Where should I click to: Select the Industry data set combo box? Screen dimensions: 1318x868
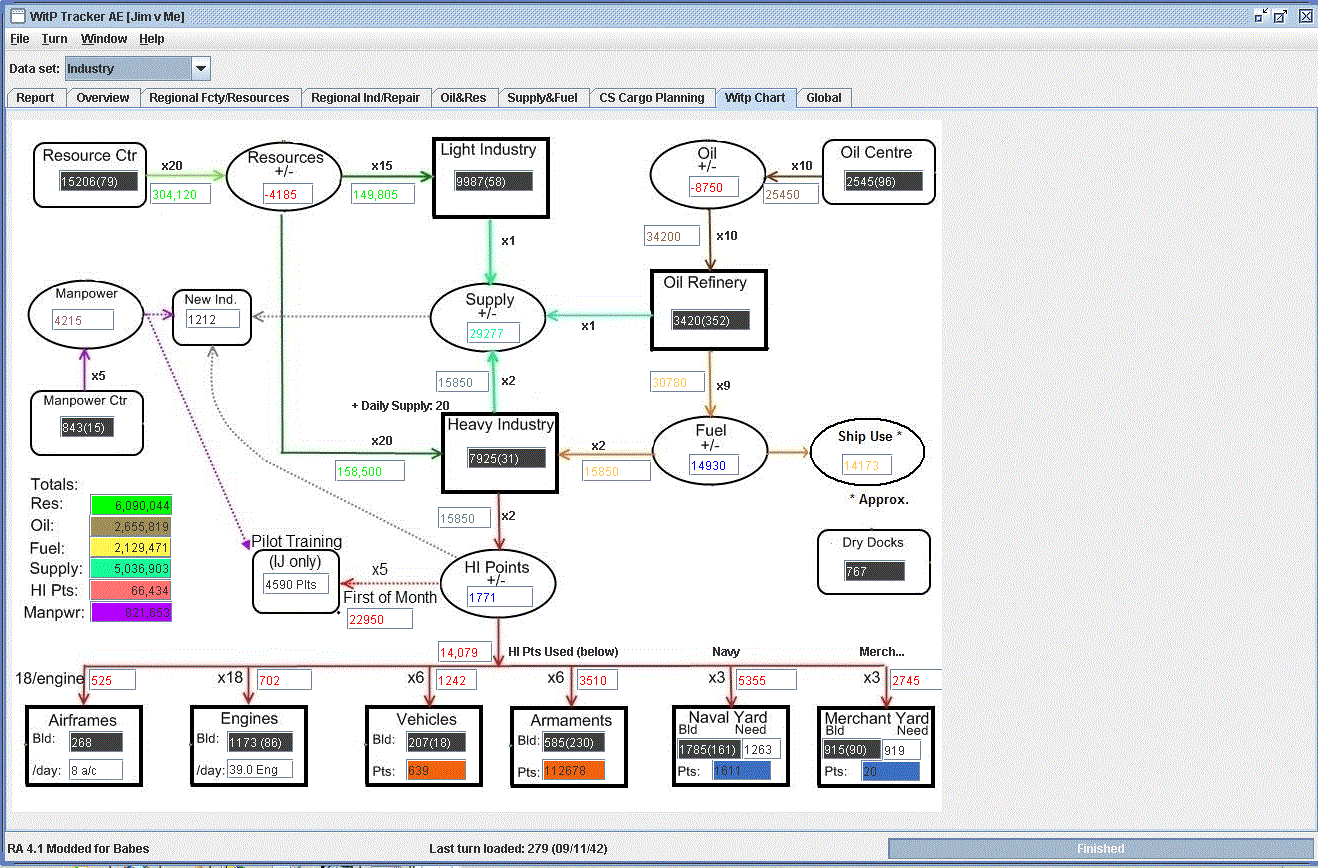point(137,69)
